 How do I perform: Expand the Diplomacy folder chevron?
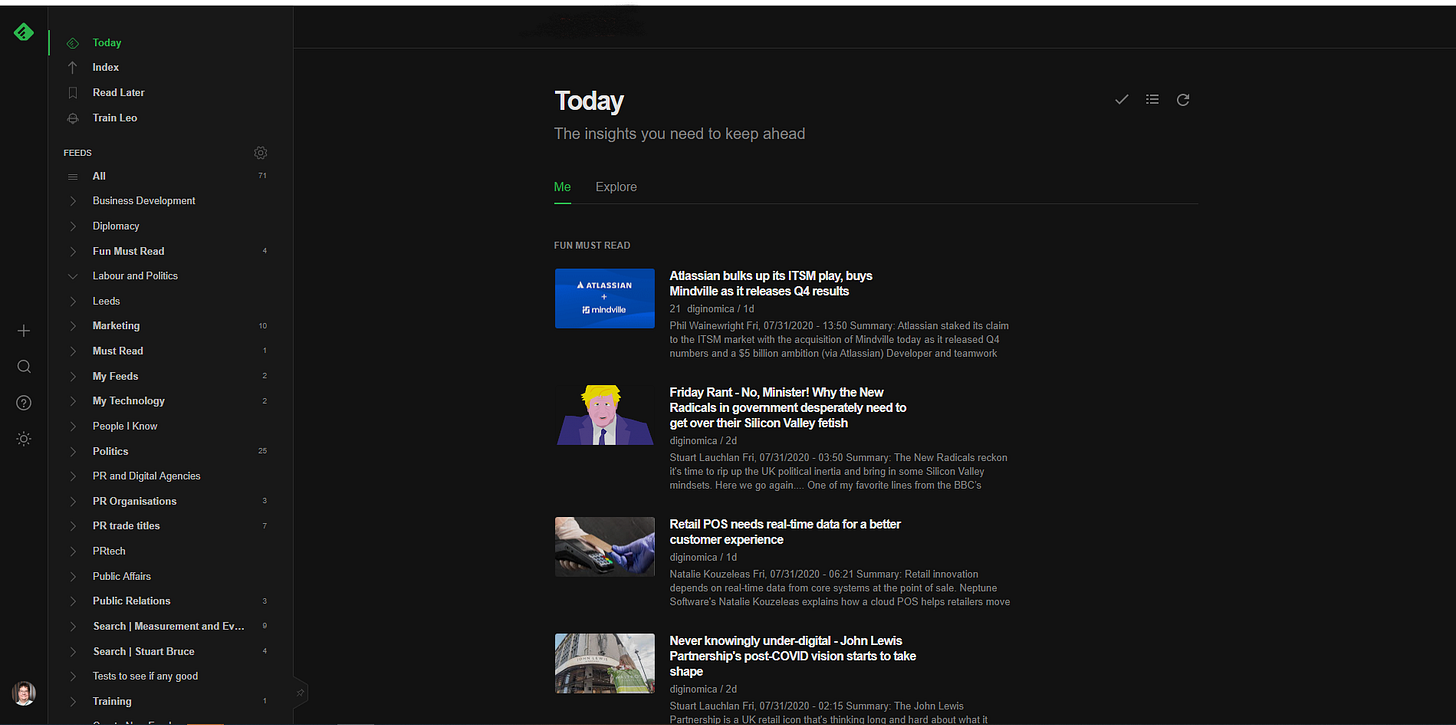[x=72, y=226]
